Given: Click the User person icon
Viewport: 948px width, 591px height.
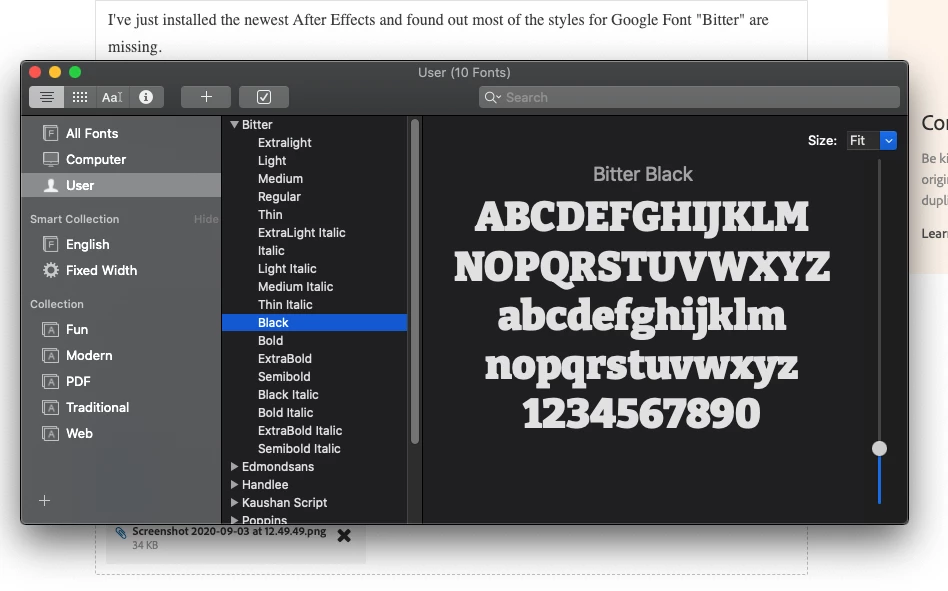Looking at the screenshot, I should [51, 186].
